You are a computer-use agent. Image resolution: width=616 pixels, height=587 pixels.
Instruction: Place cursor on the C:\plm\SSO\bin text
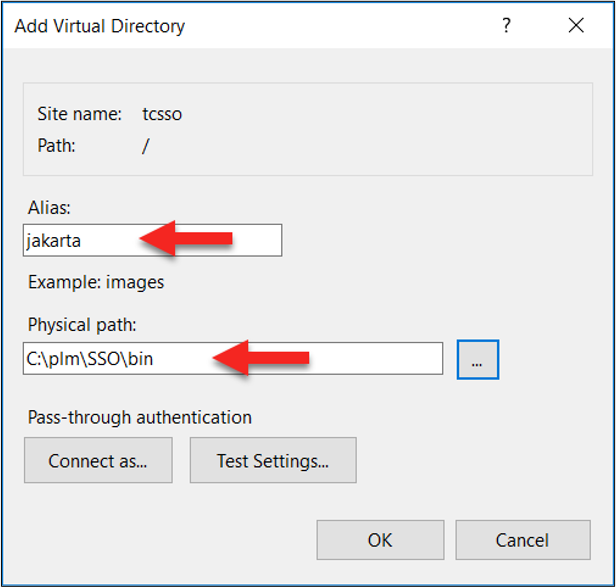90,359
